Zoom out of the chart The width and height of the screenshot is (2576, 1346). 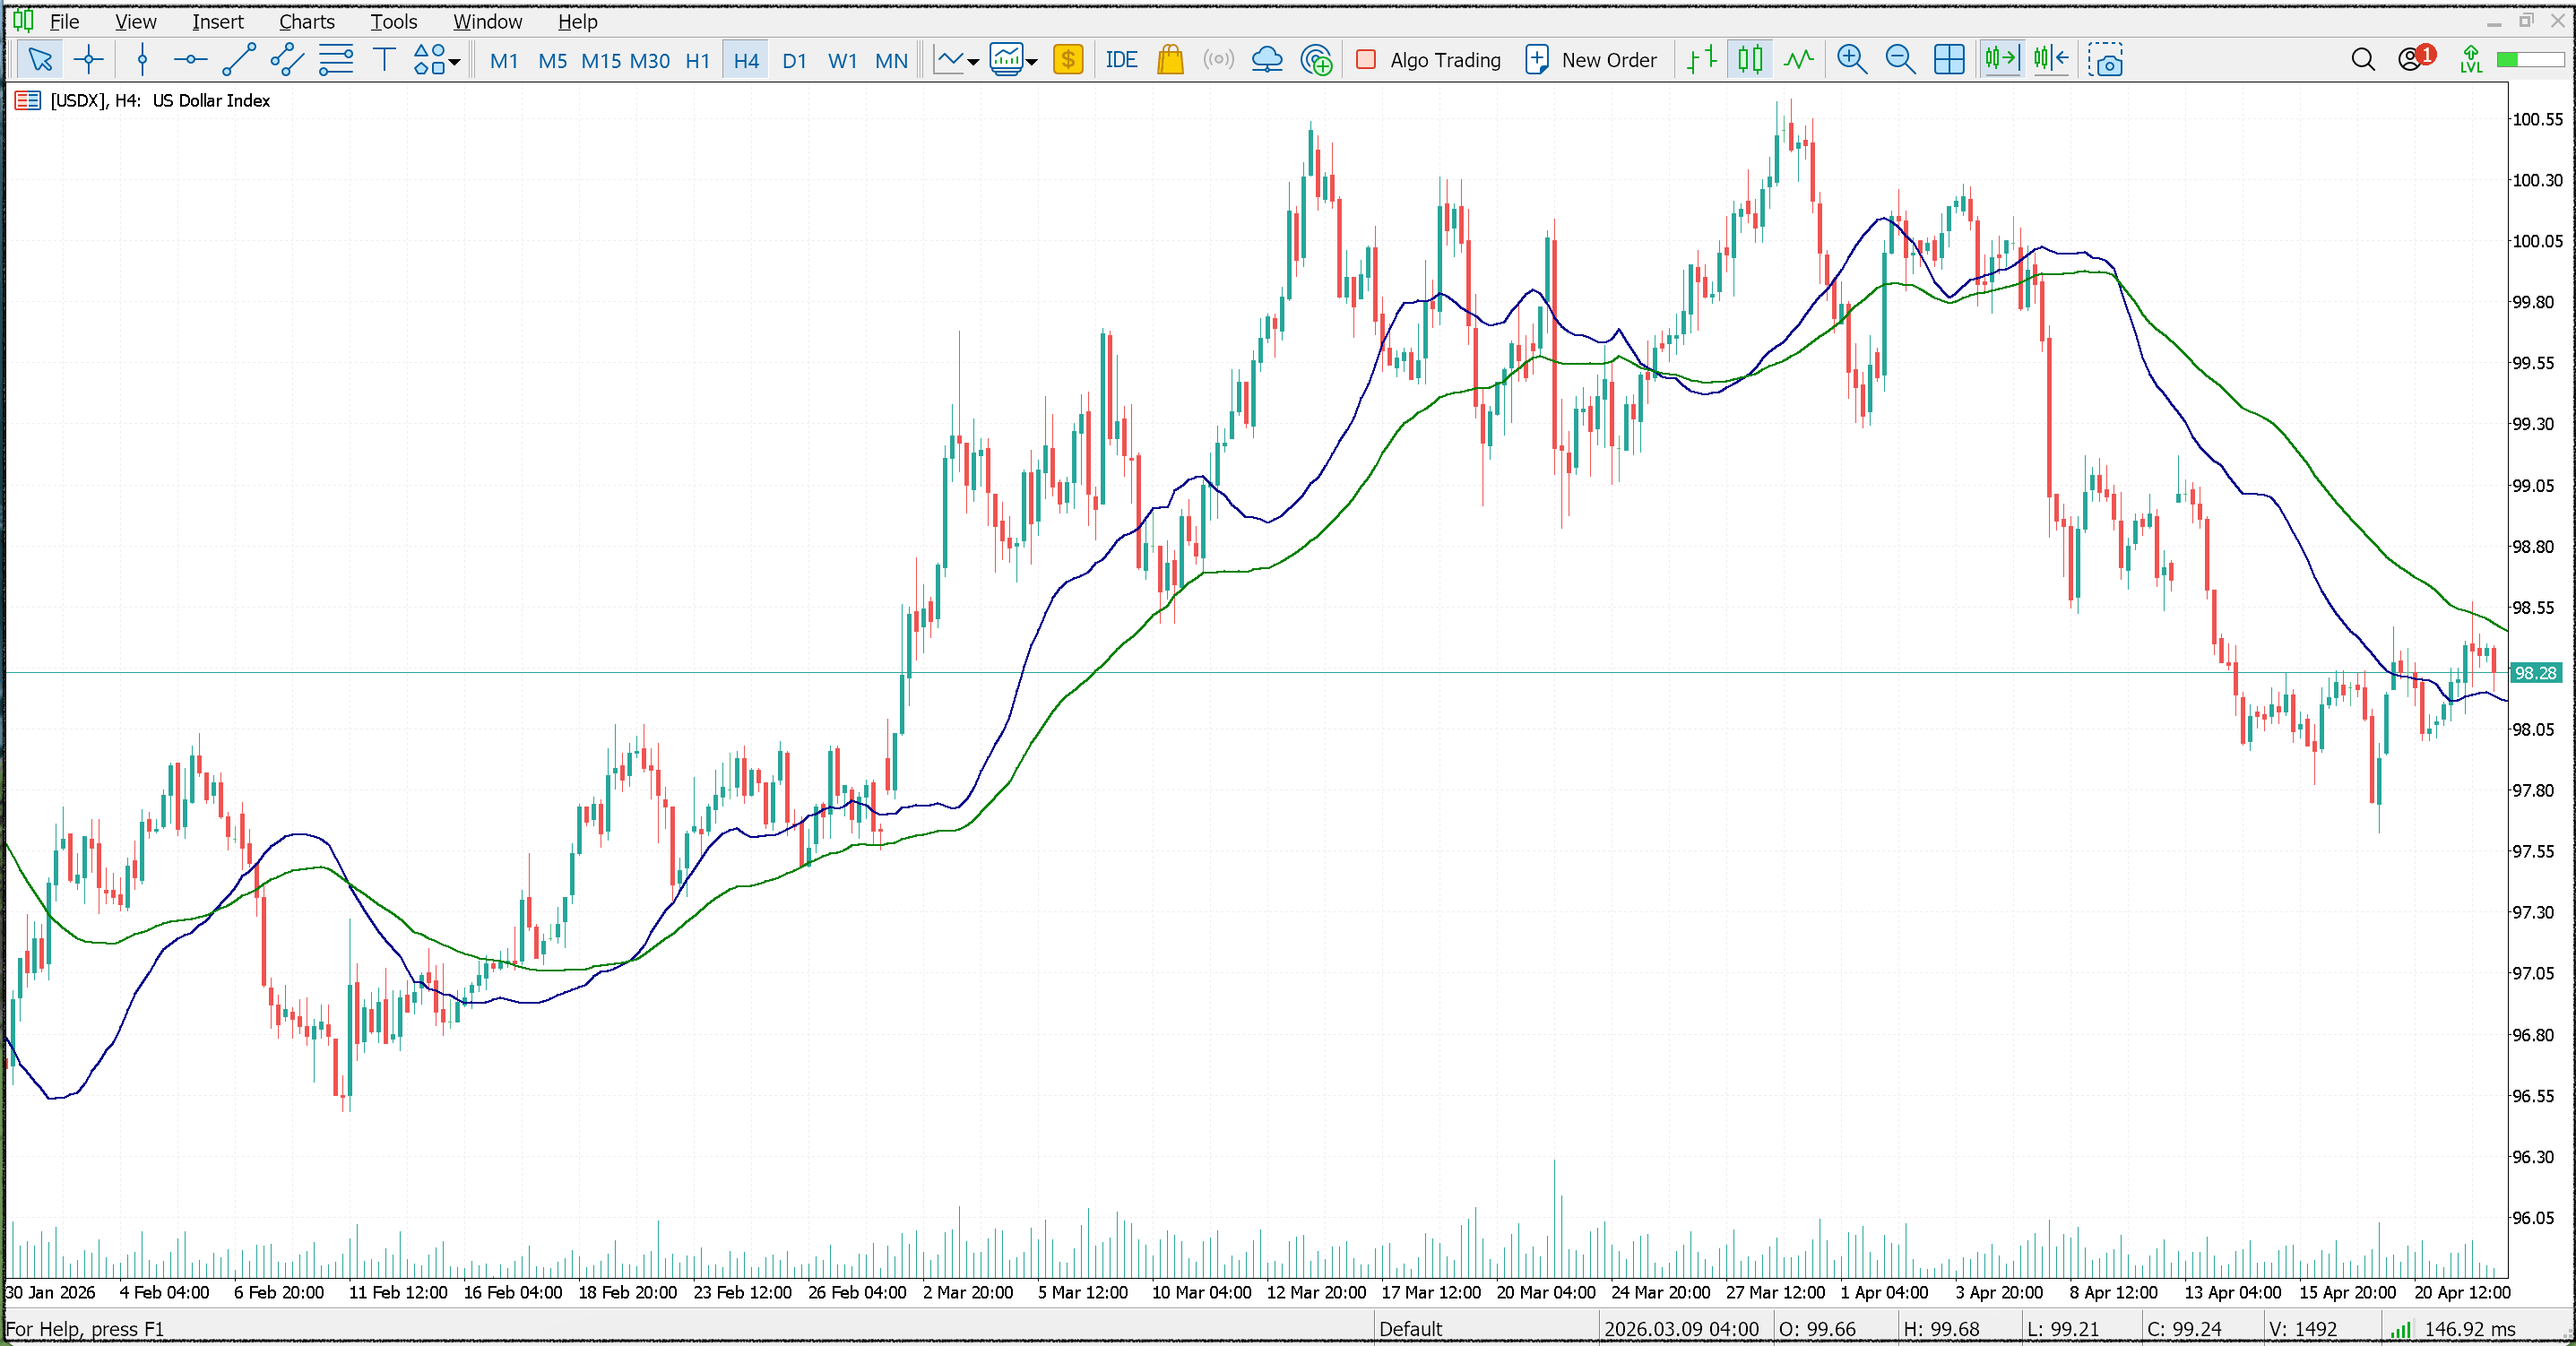click(1900, 60)
